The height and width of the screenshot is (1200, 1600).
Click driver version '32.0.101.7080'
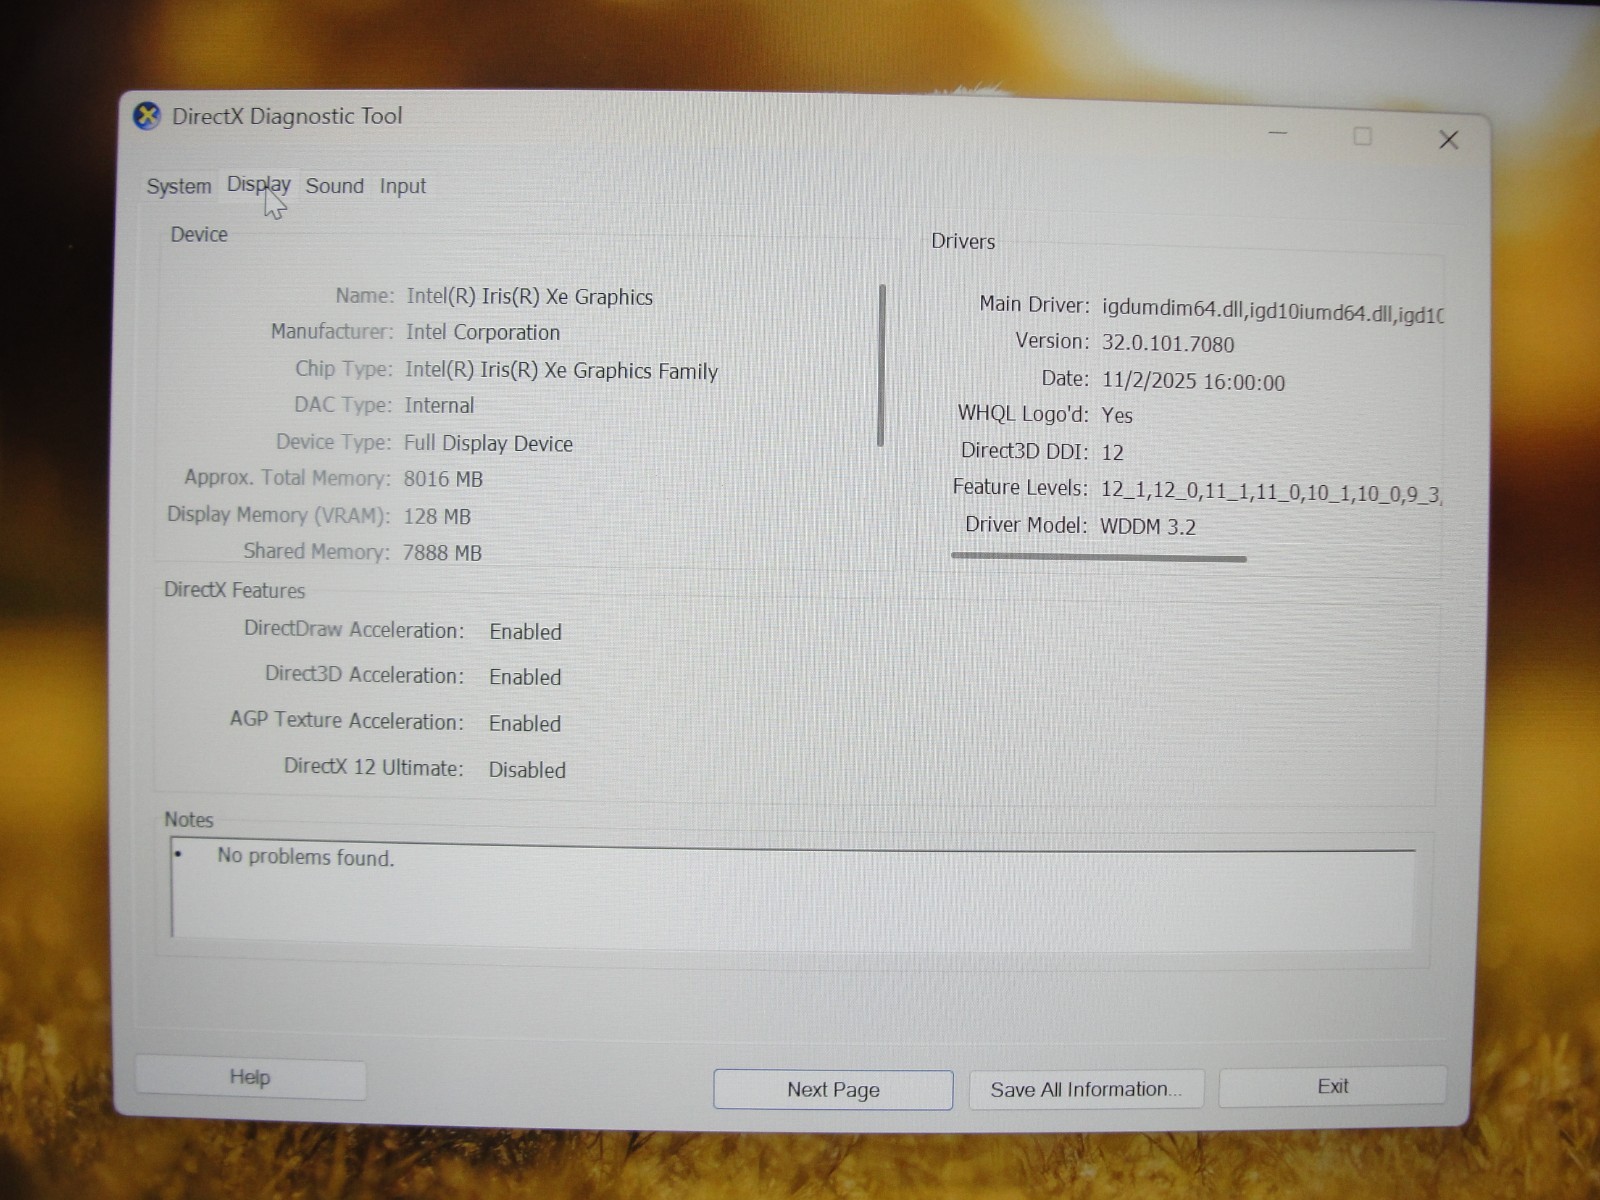(x=1168, y=344)
